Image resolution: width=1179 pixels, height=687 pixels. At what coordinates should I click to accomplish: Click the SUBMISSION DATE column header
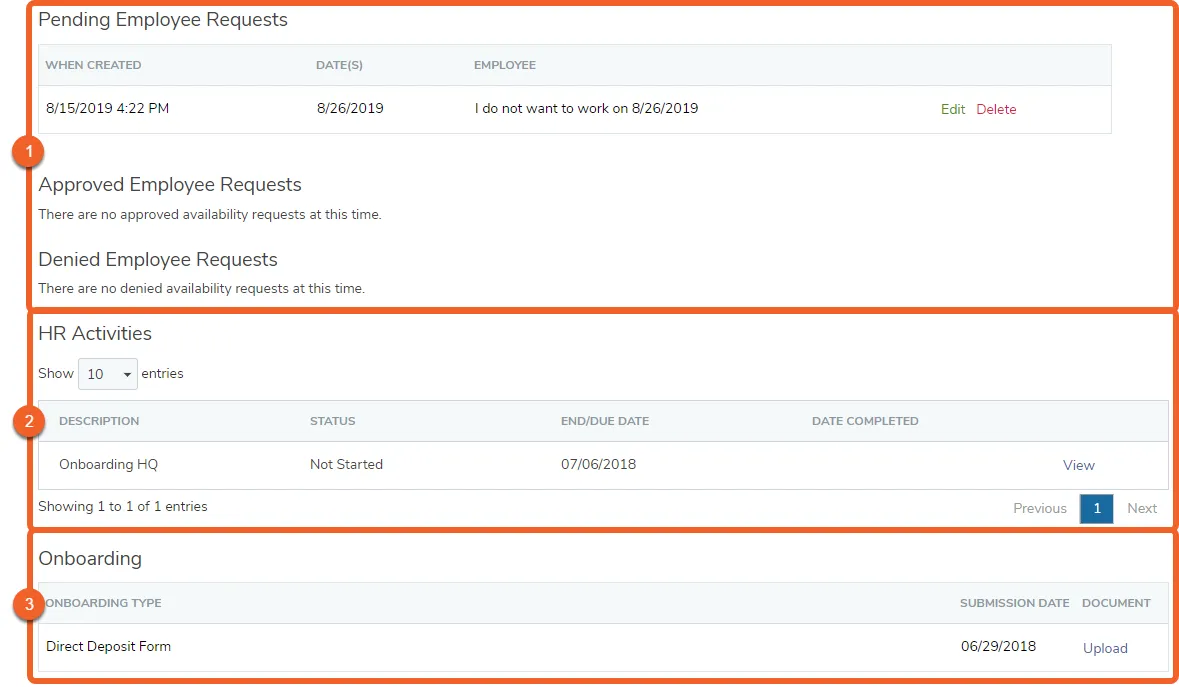1014,603
